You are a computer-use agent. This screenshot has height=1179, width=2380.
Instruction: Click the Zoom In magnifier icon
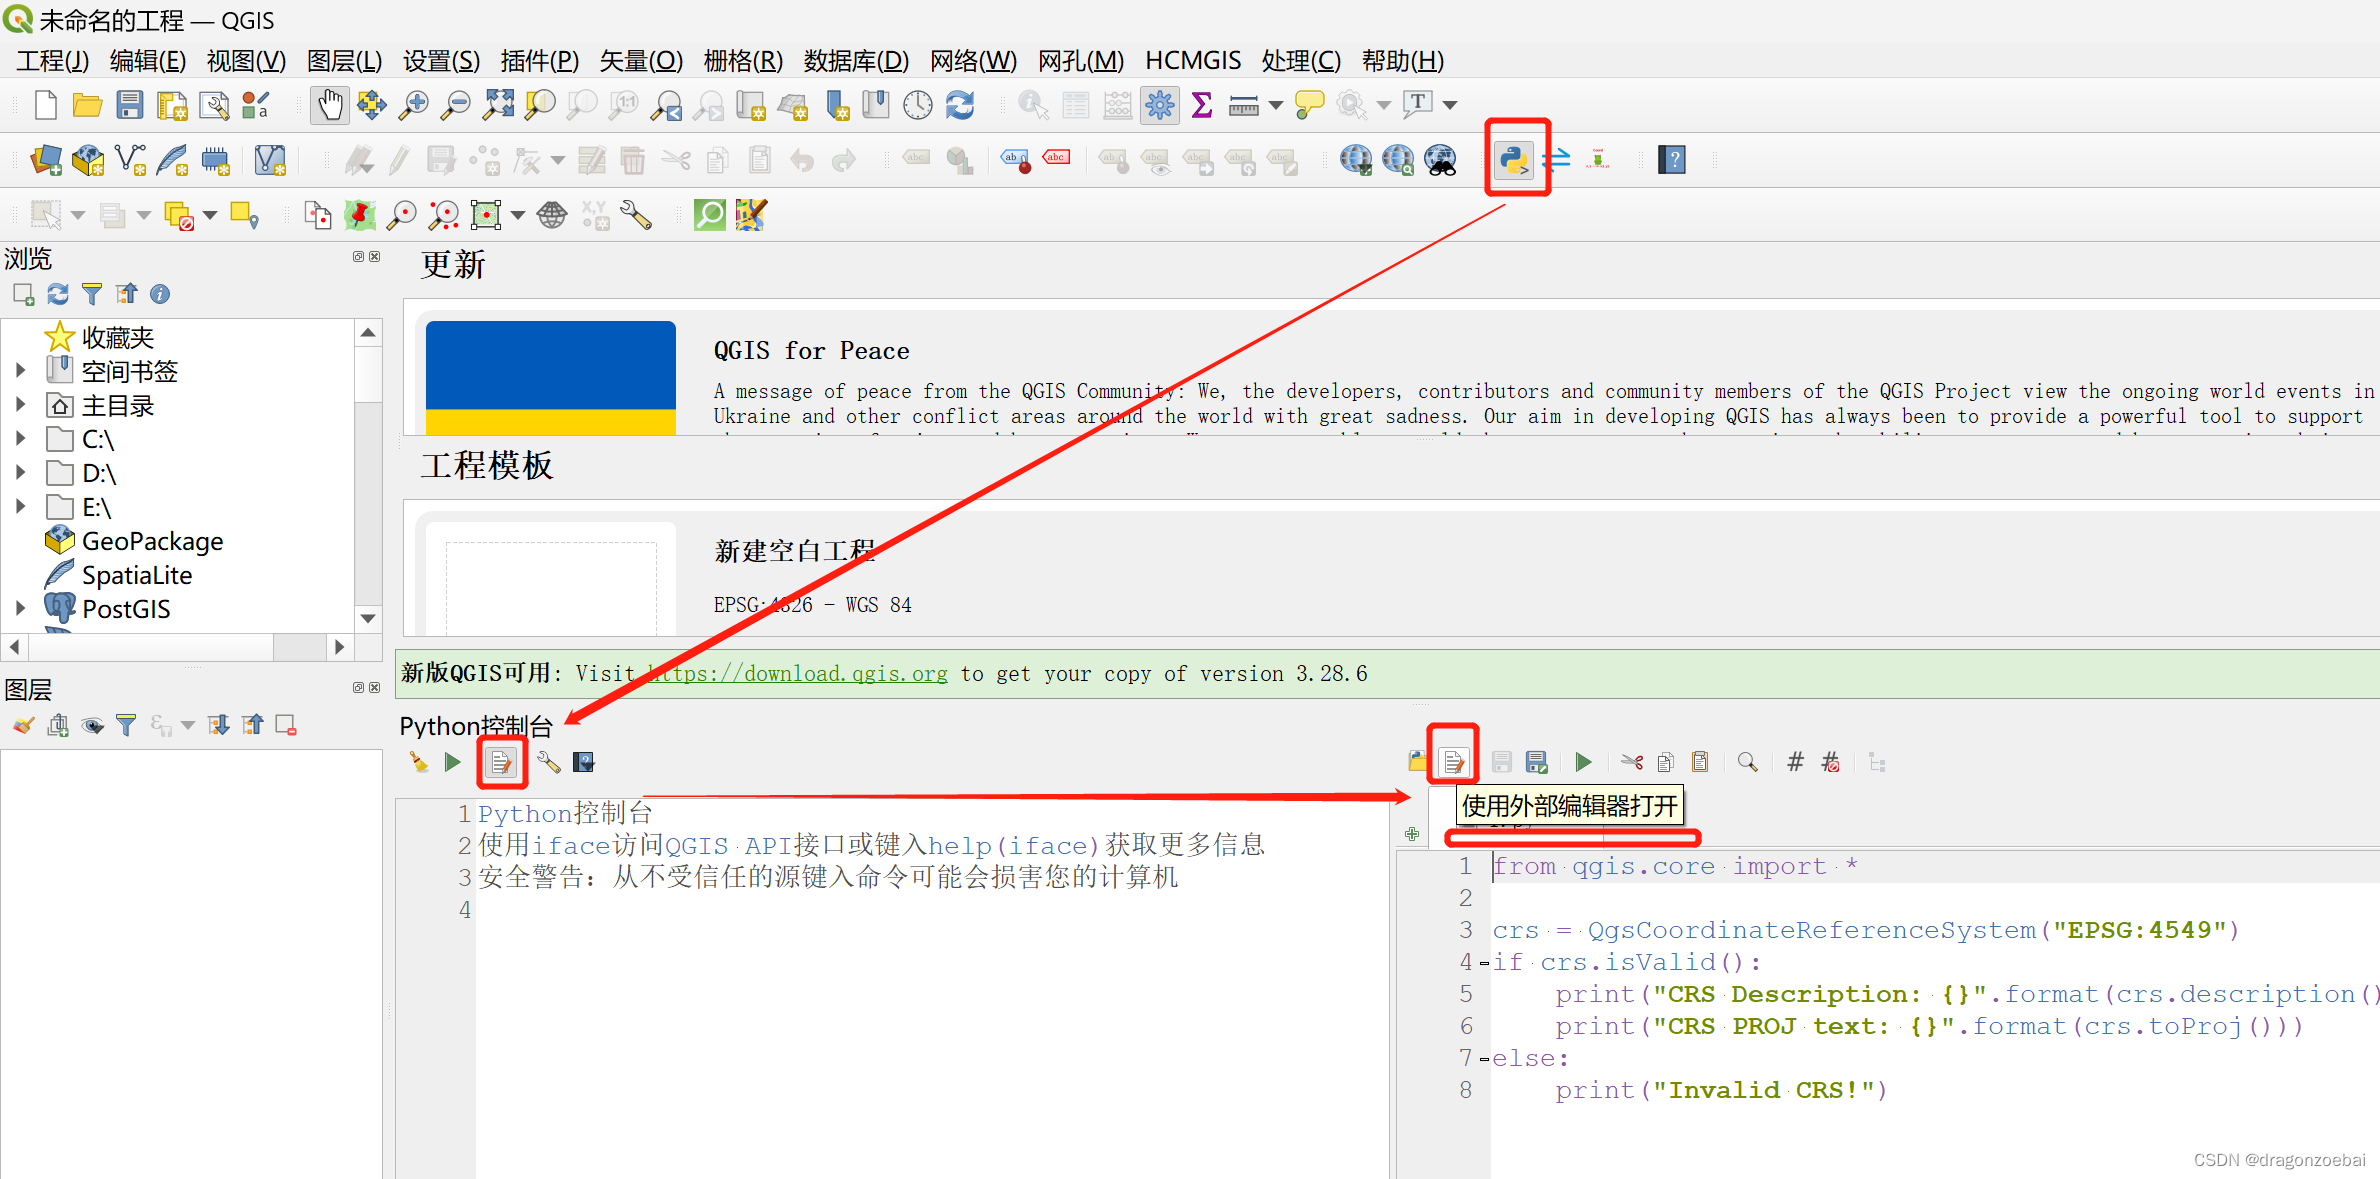pos(413,105)
